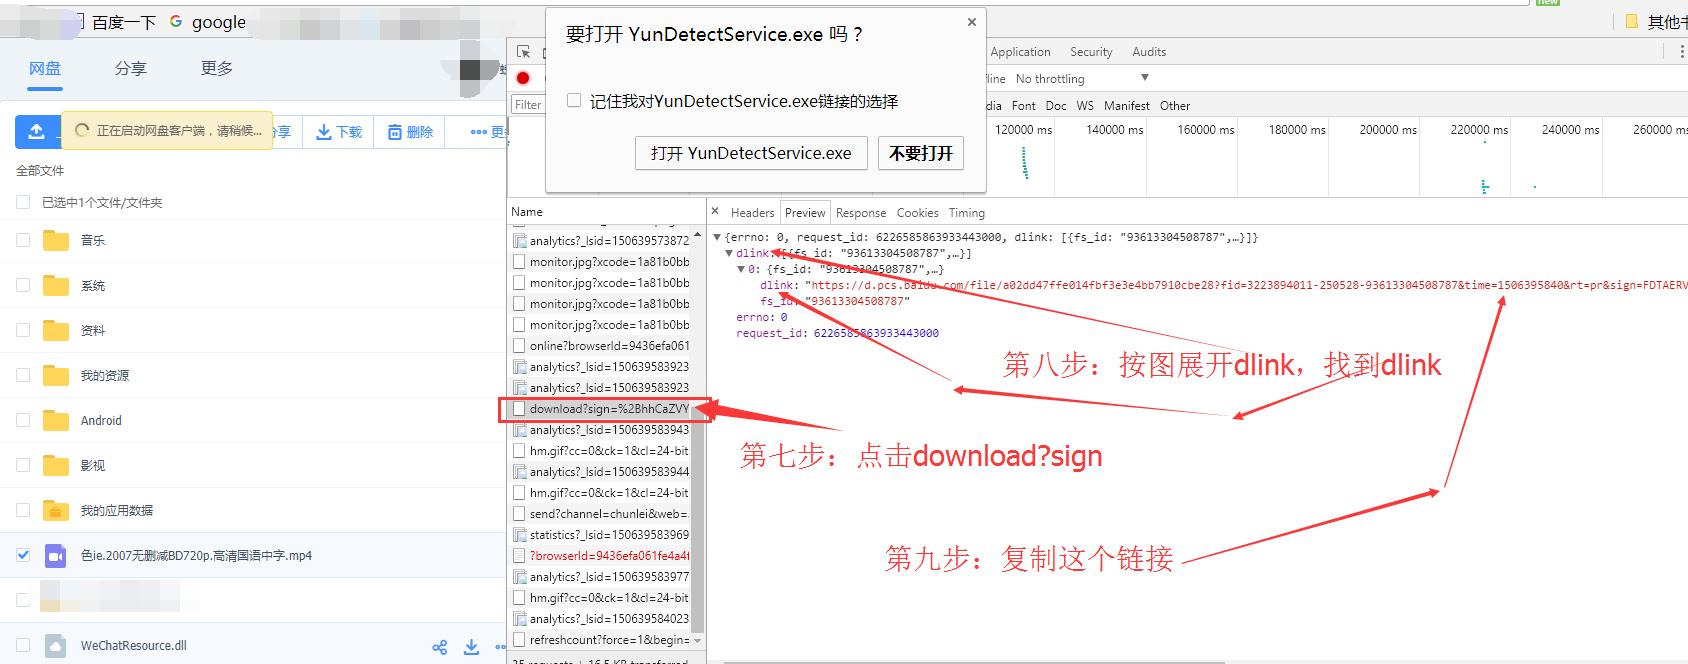Check the 我的资源 folder checkbox

23,375
